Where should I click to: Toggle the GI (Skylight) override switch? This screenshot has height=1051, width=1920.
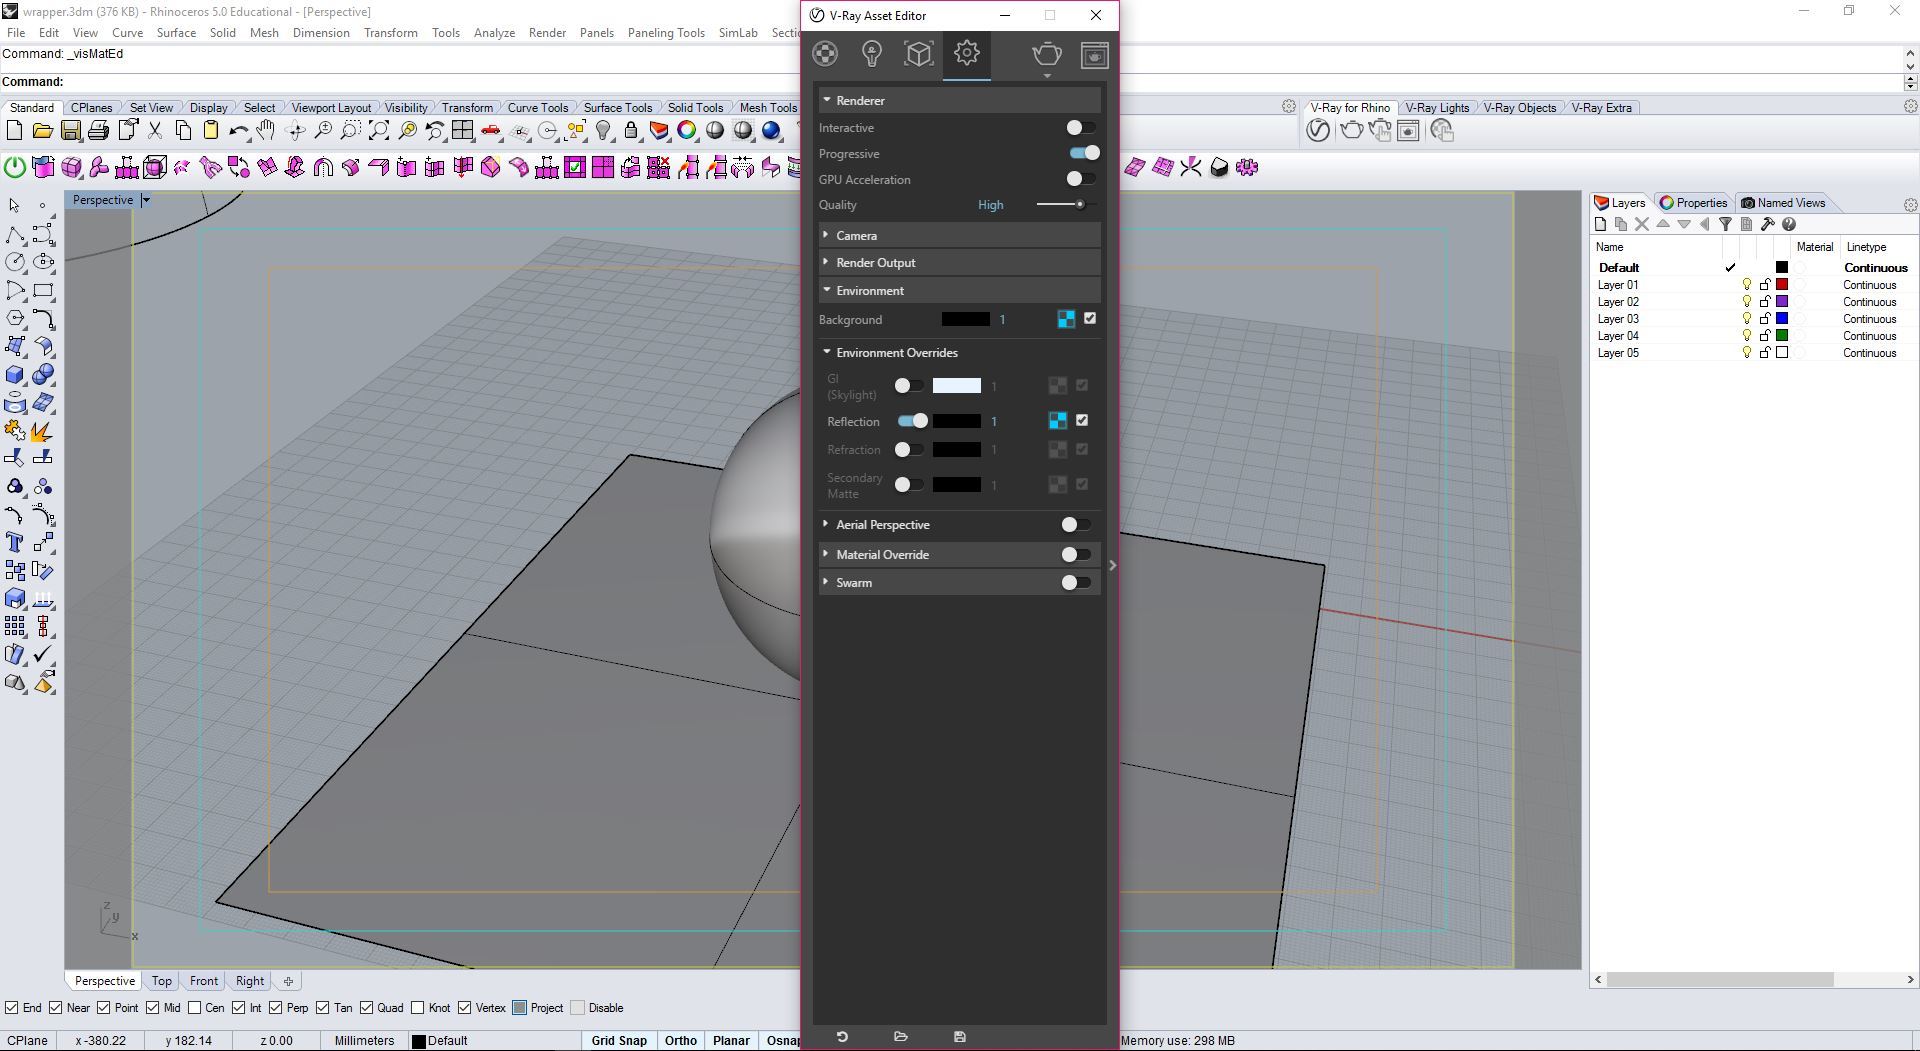coord(908,386)
